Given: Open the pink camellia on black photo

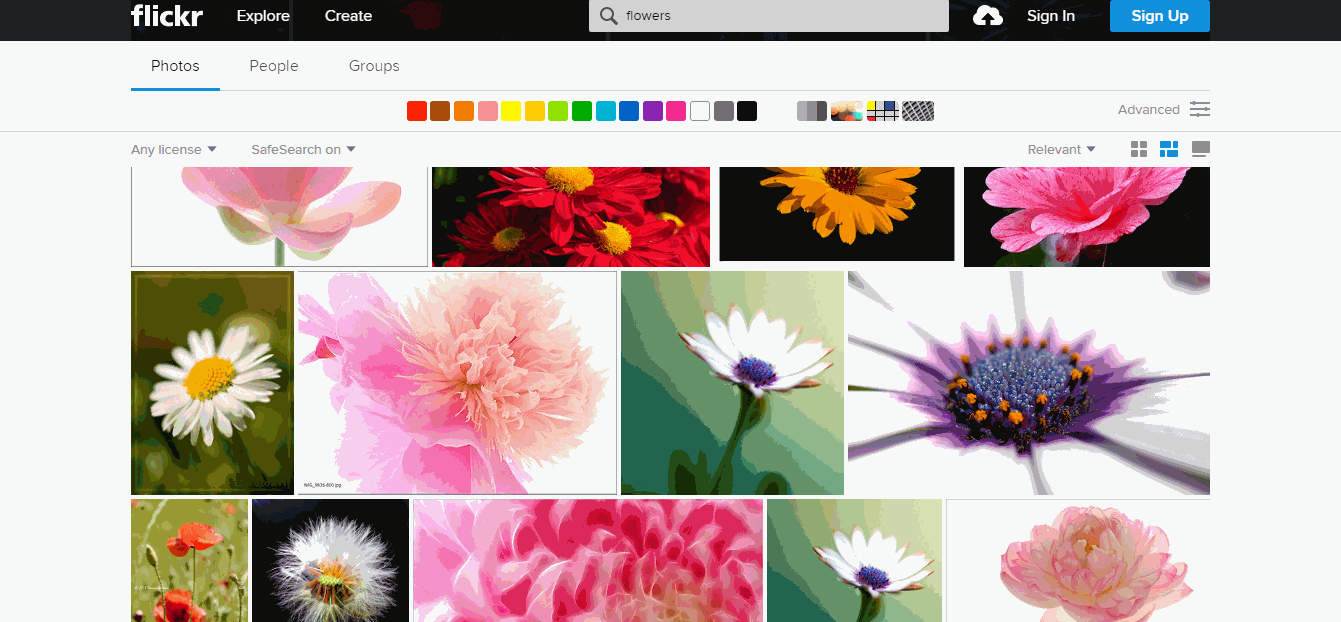Looking at the screenshot, I should pos(1087,217).
